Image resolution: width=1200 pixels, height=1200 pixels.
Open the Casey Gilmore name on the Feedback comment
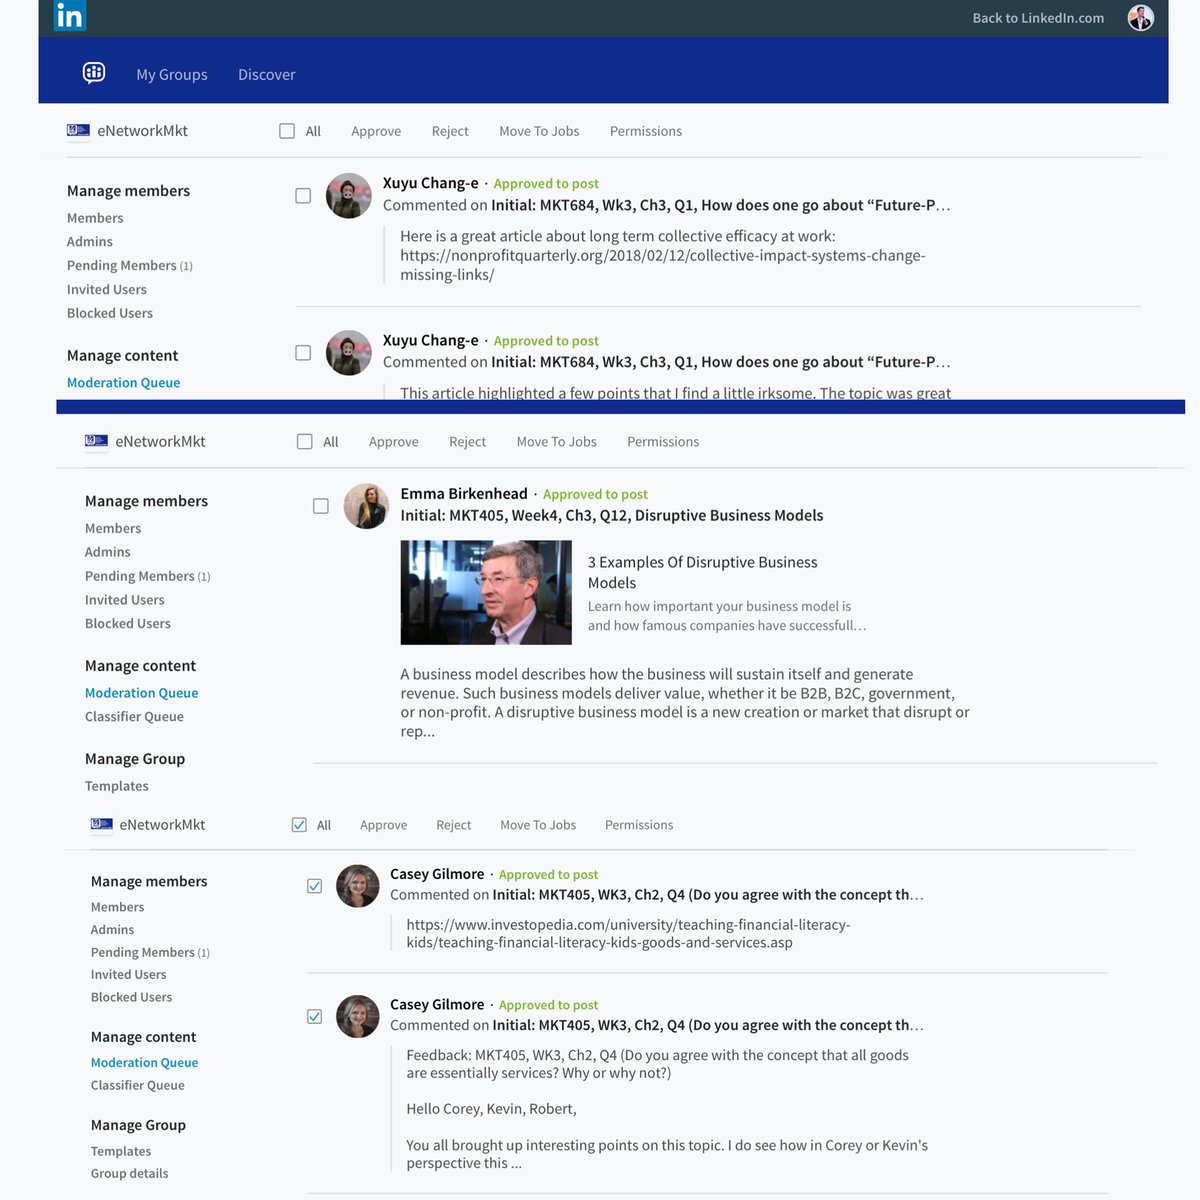437,1004
